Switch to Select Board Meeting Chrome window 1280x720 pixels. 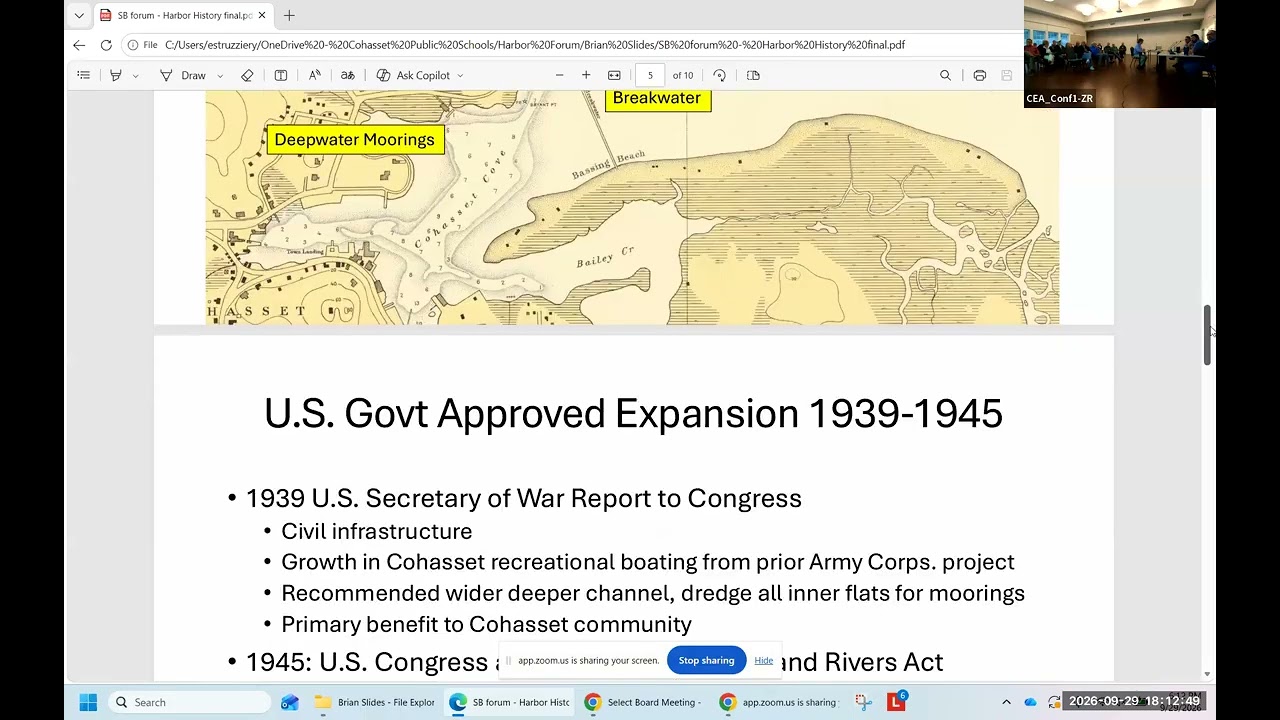tap(642, 702)
